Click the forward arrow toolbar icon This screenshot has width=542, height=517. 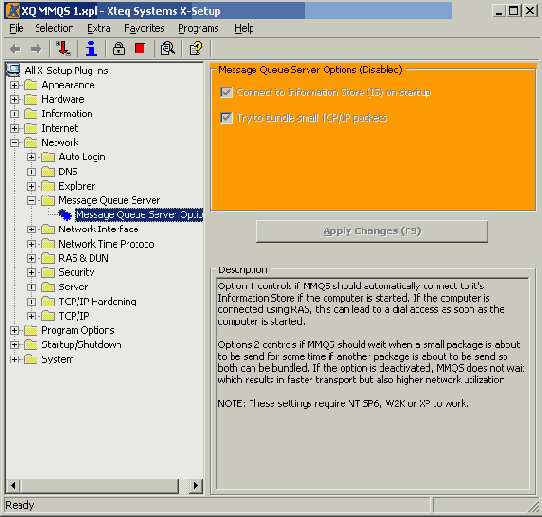(x=36, y=49)
